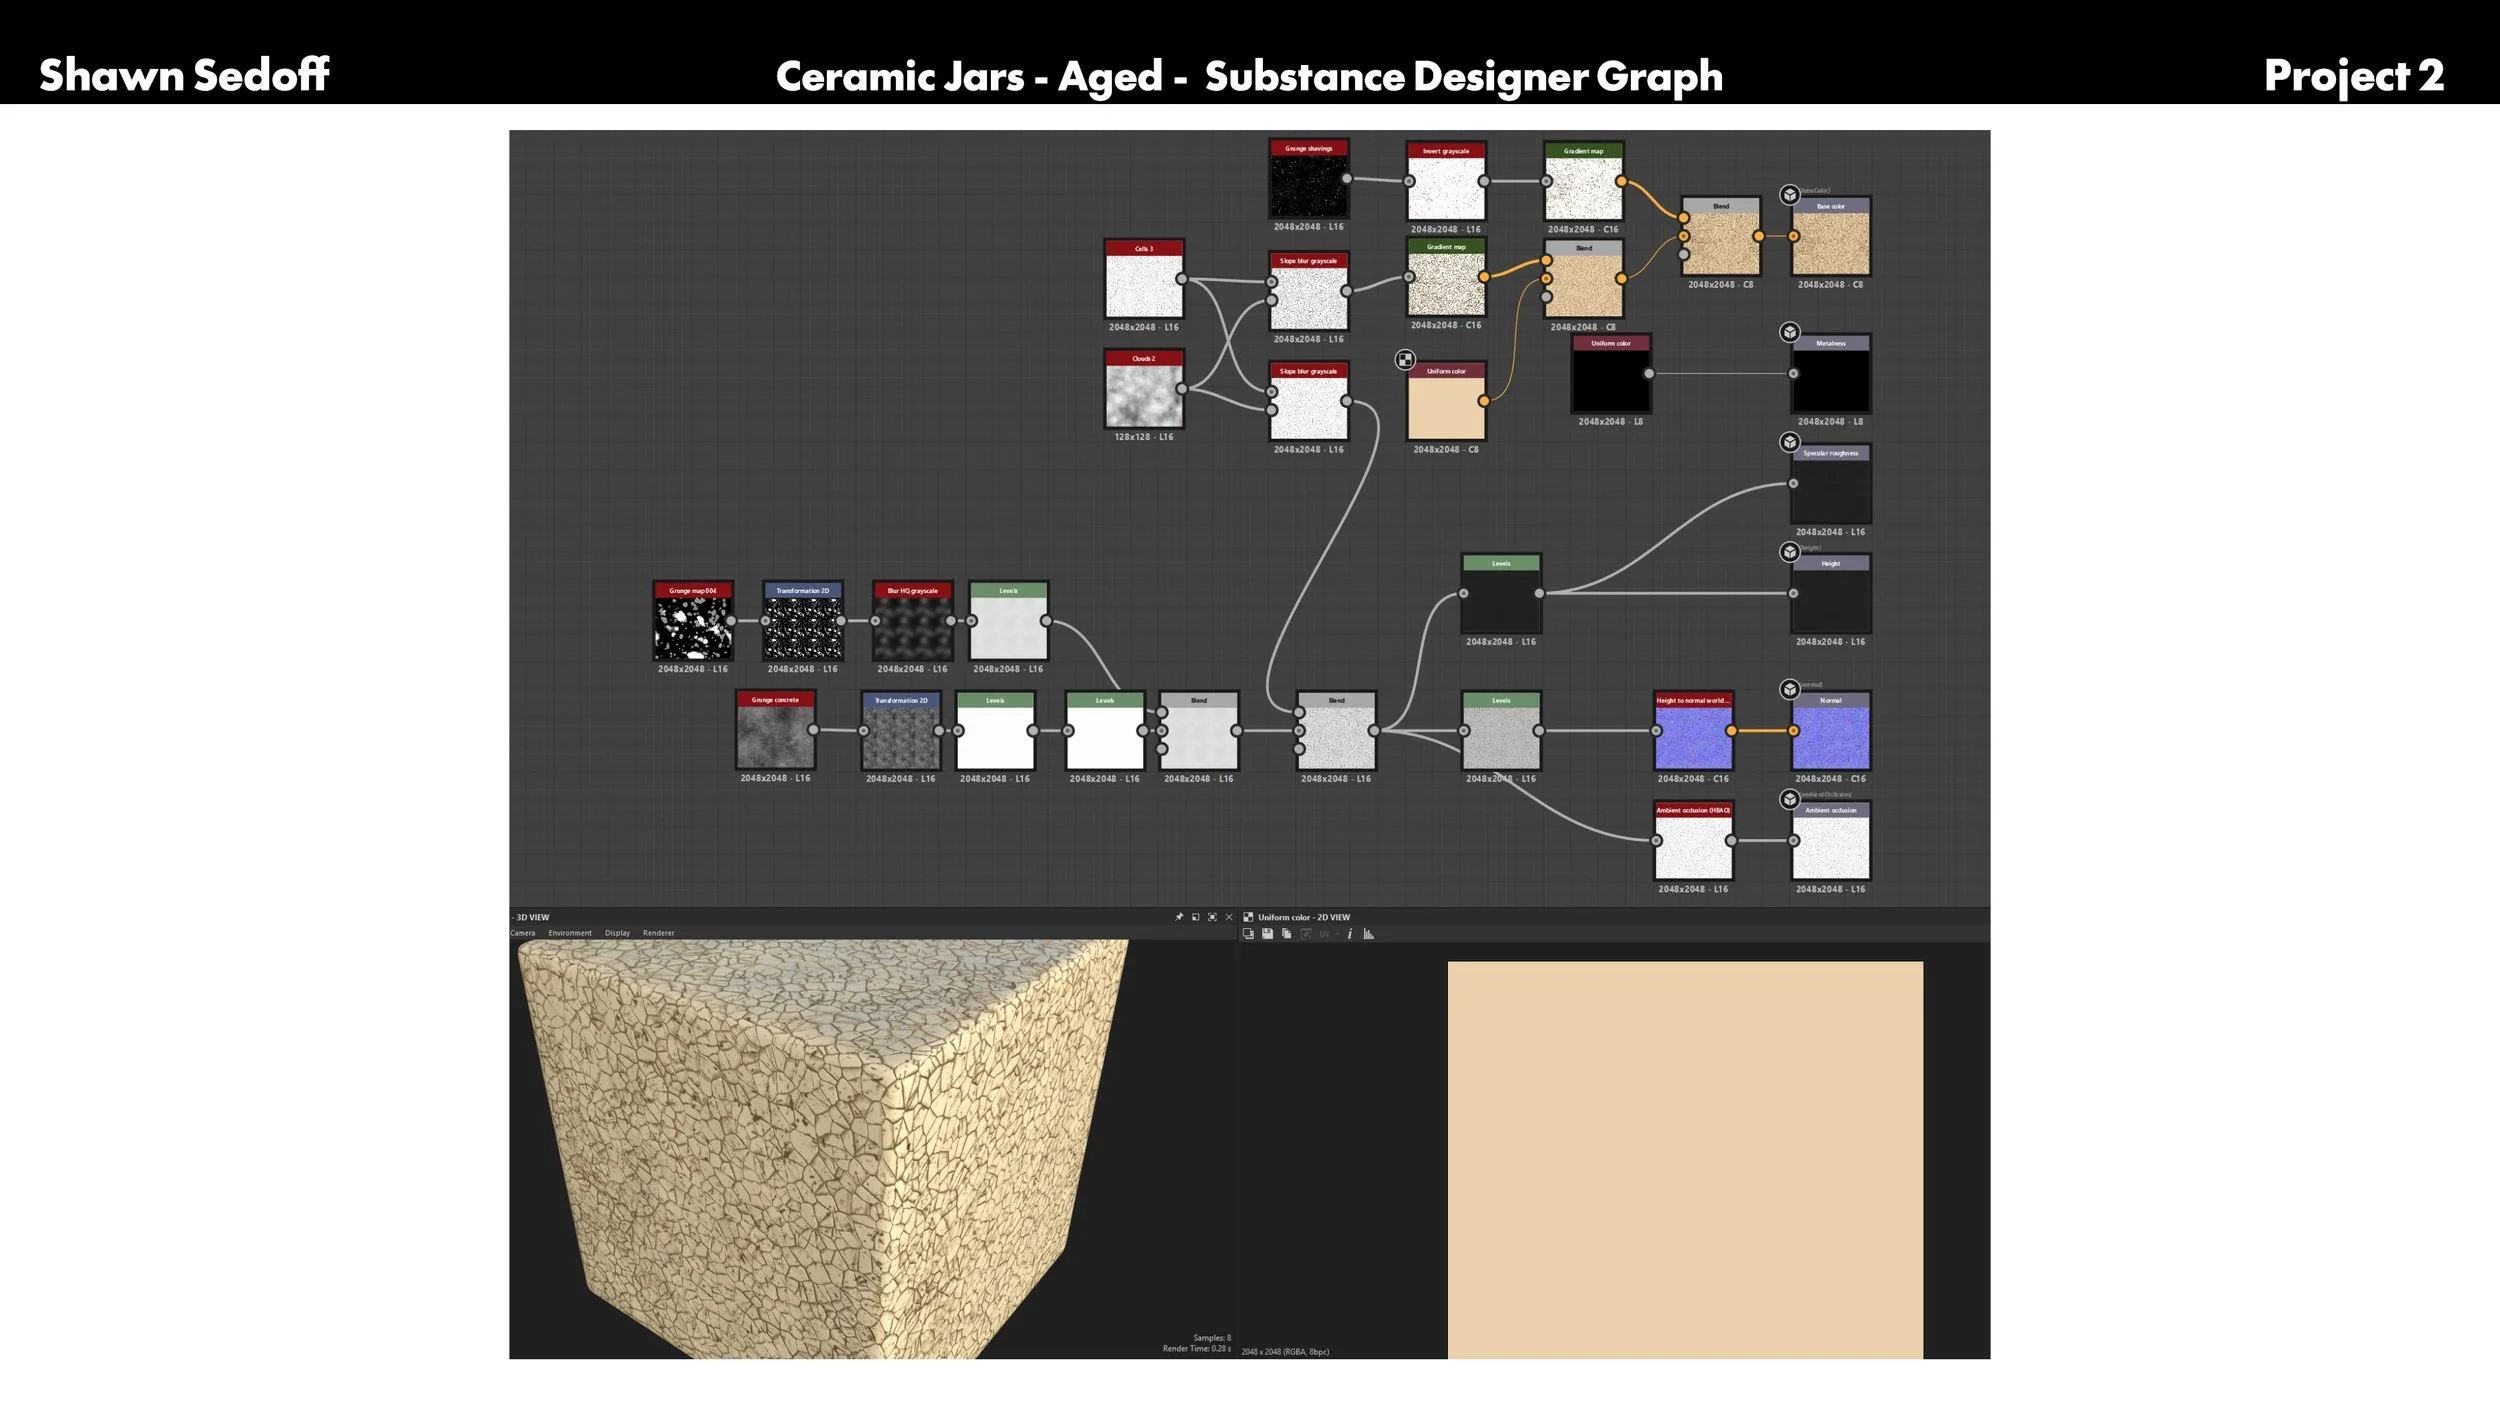
Task: Select the Height output node
Action: click(1831, 593)
